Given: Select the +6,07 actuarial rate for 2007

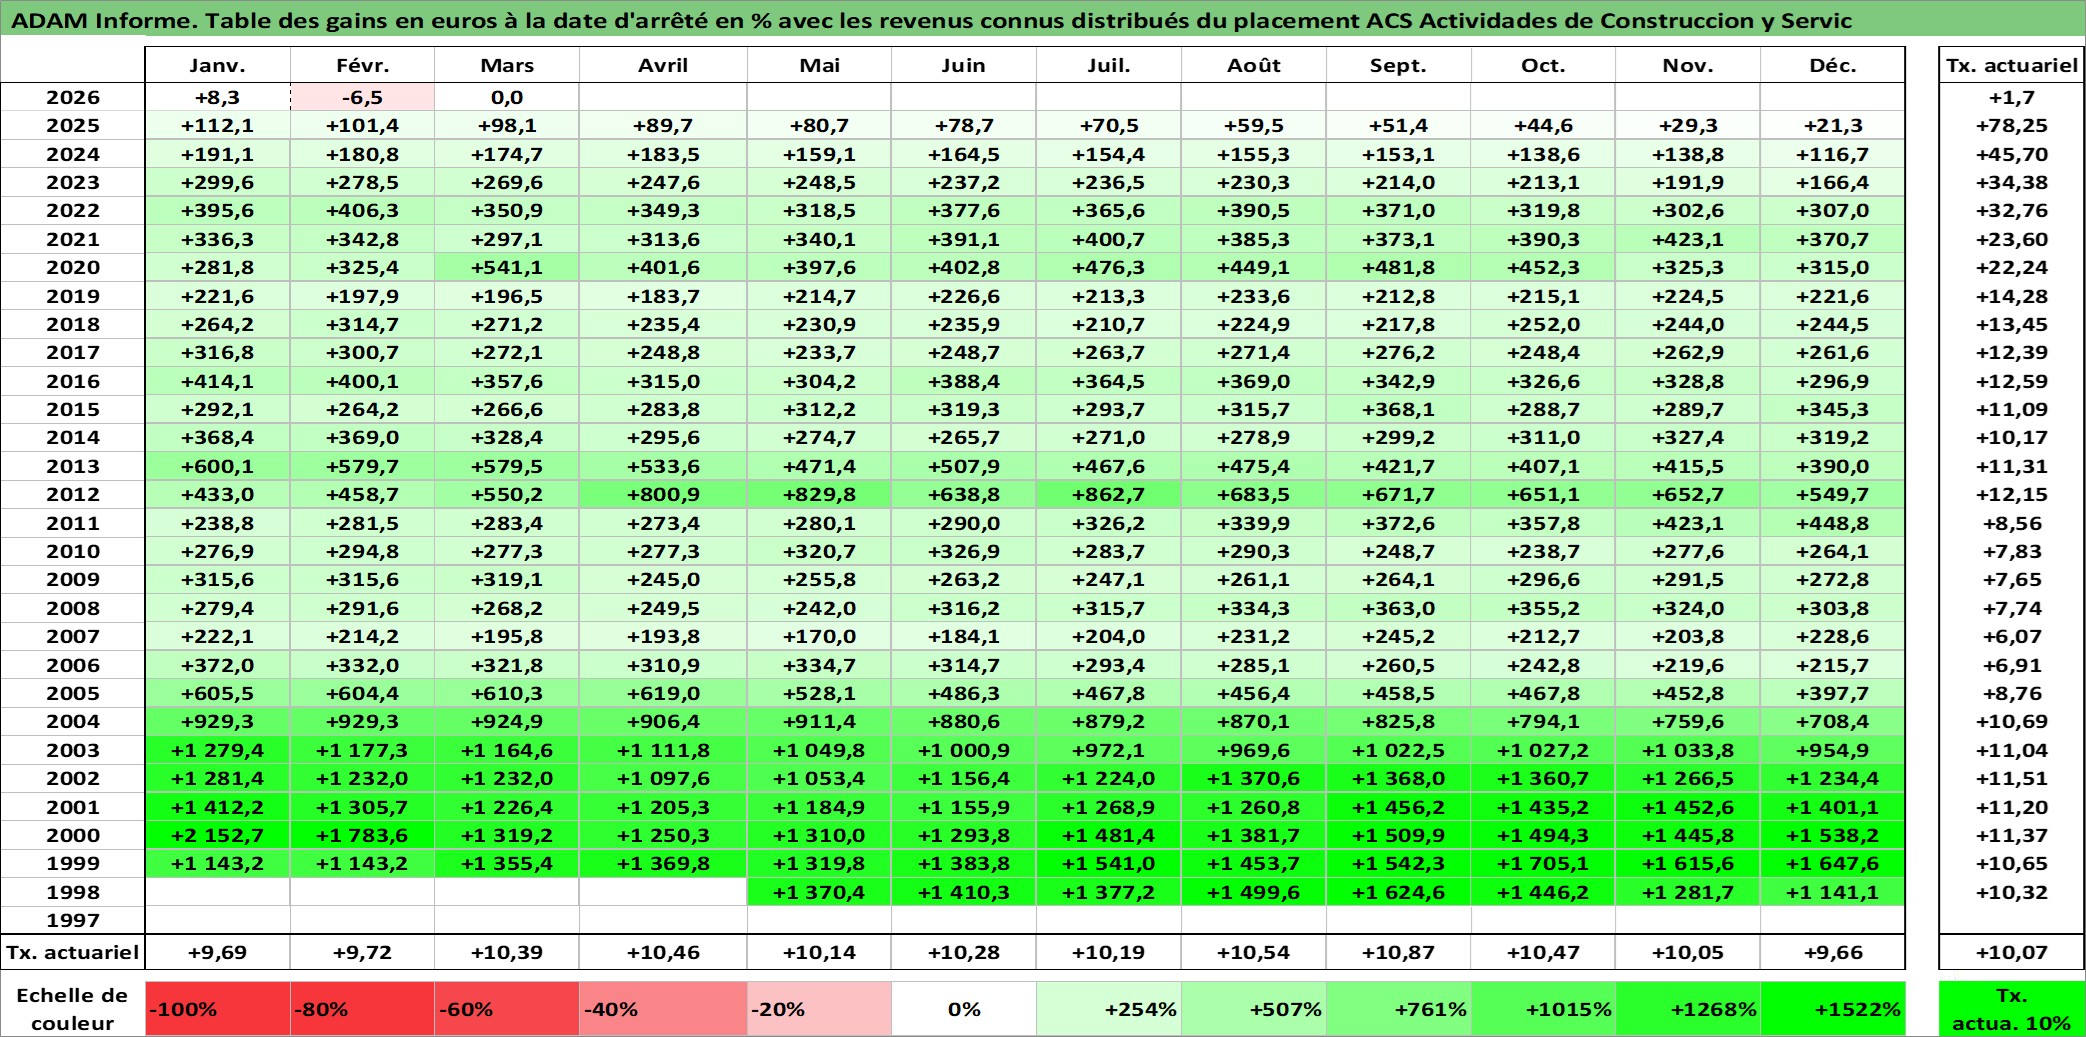Looking at the screenshot, I should pyautogui.click(x=2012, y=636).
